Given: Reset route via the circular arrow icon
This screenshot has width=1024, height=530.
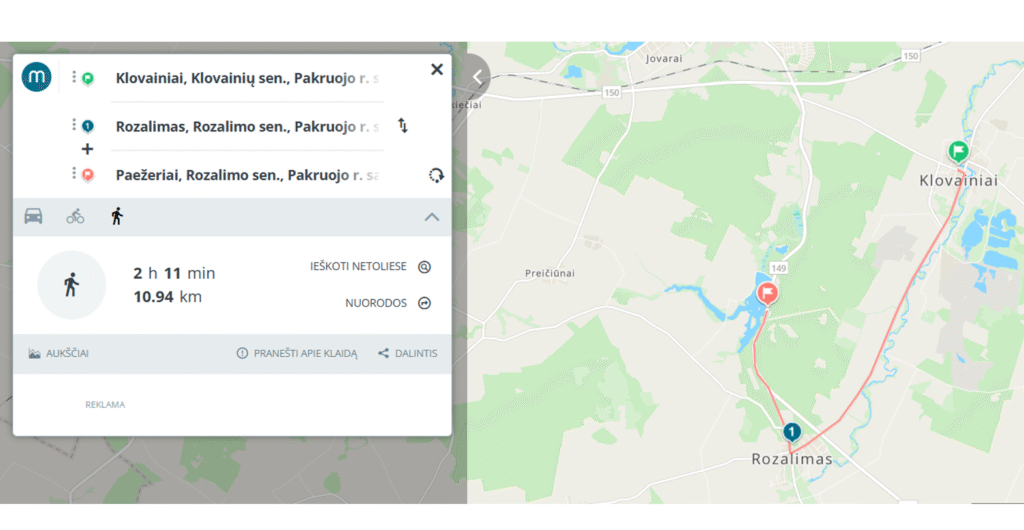Looking at the screenshot, I should pyautogui.click(x=436, y=175).
